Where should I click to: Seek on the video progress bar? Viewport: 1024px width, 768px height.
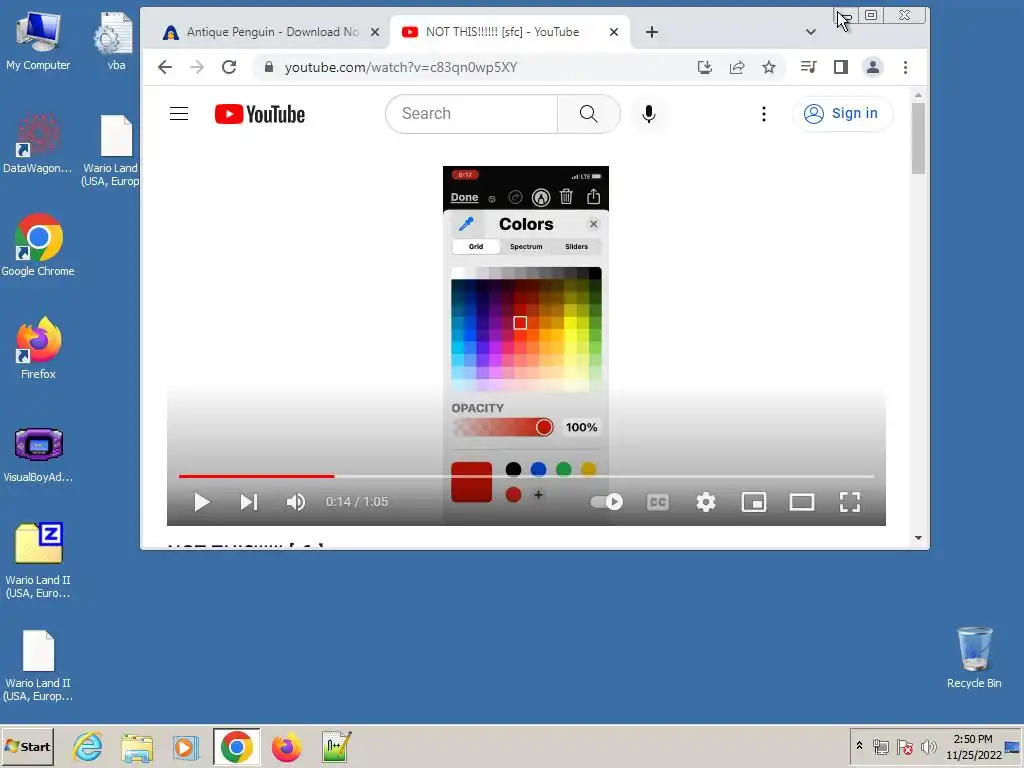[x=526, y=477]
